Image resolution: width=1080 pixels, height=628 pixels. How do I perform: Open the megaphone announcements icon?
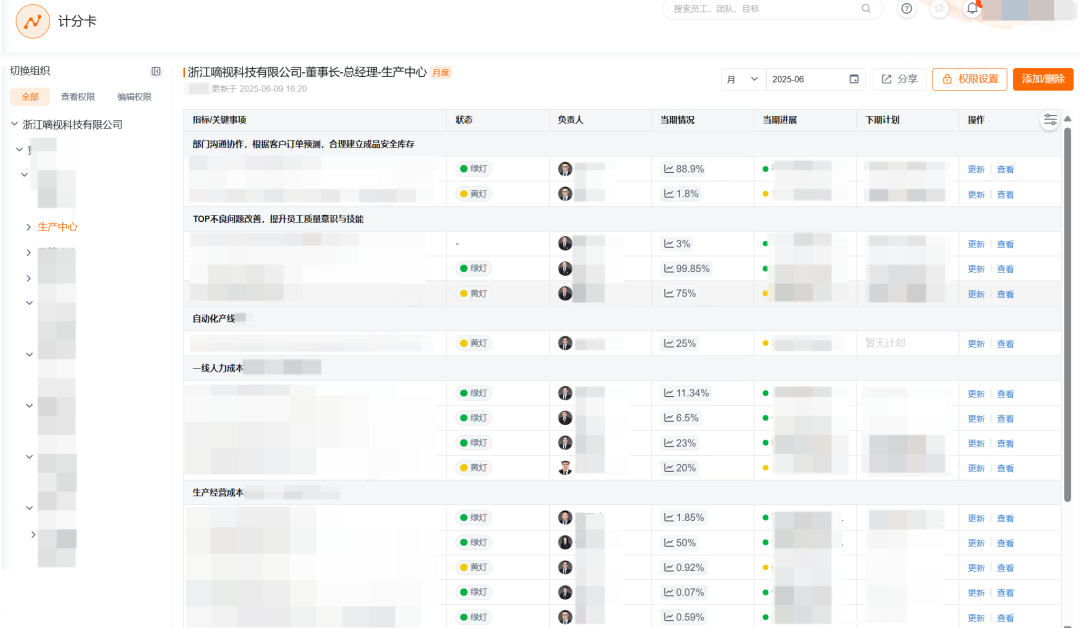coord(939,9)
